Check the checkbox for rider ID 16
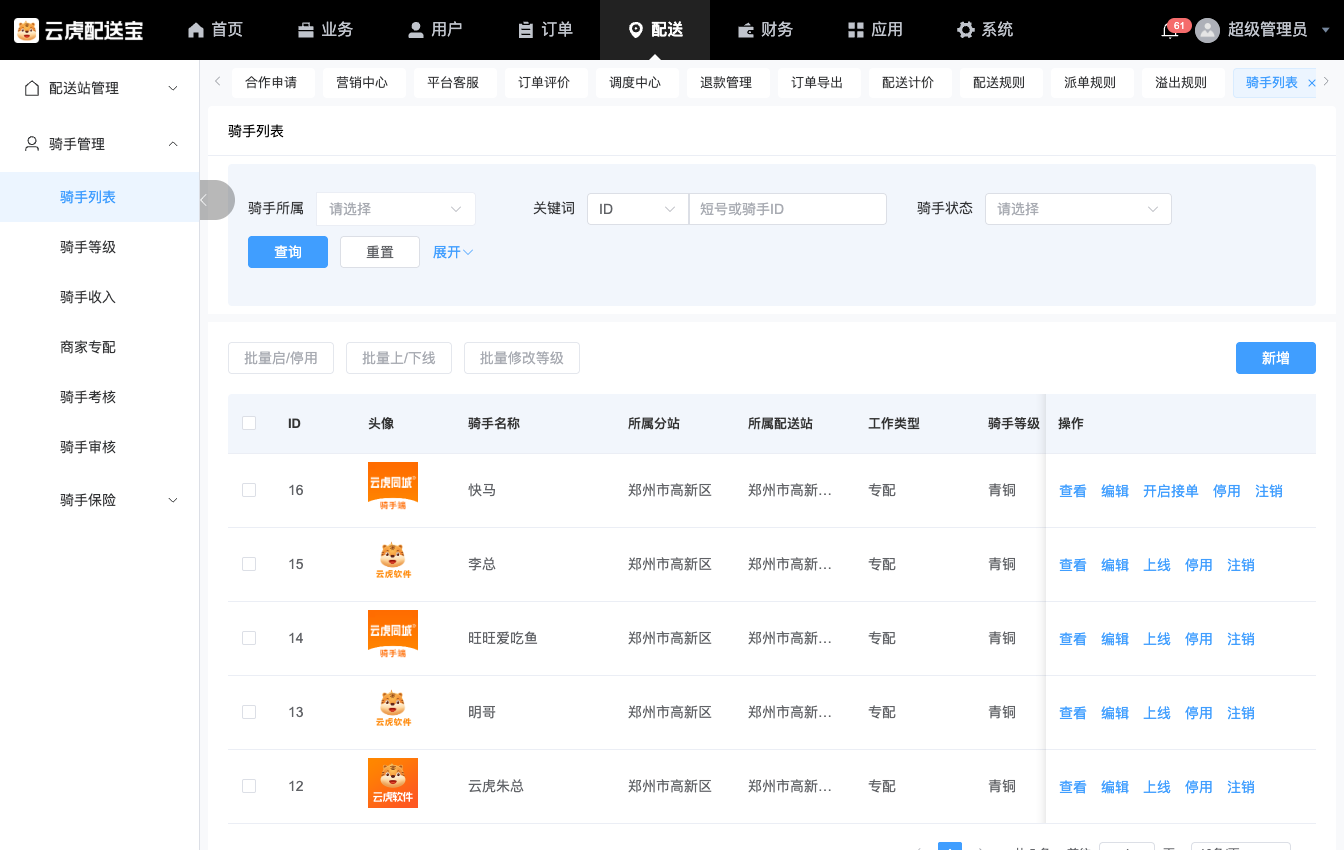This screenshot has width=1344, height=850. point(249,490)
